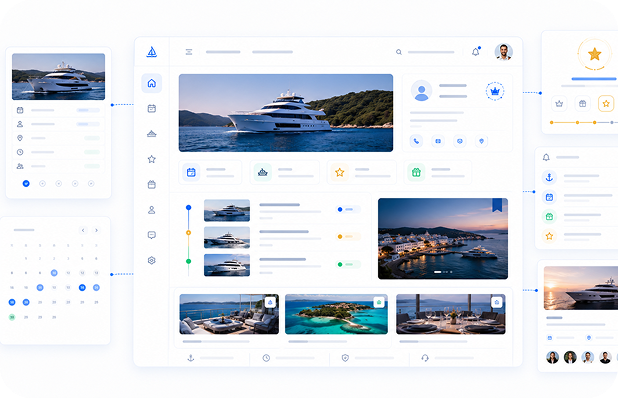This screenshot has height=398, width=618.
Task: Click the badge icon on dining table photo
Action: click(497, 302)
